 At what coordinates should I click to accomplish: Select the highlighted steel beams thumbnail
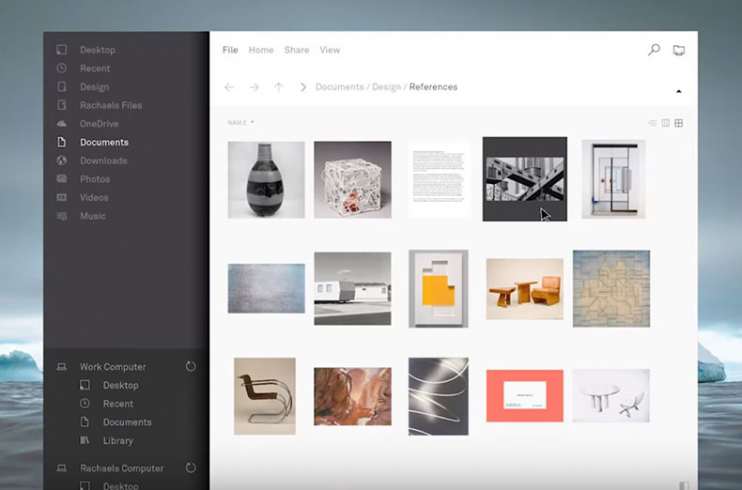tap(525, 179)
